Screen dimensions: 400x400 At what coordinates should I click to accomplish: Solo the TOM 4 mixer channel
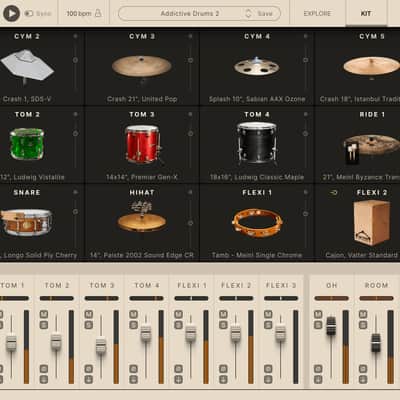click(133, 325)
